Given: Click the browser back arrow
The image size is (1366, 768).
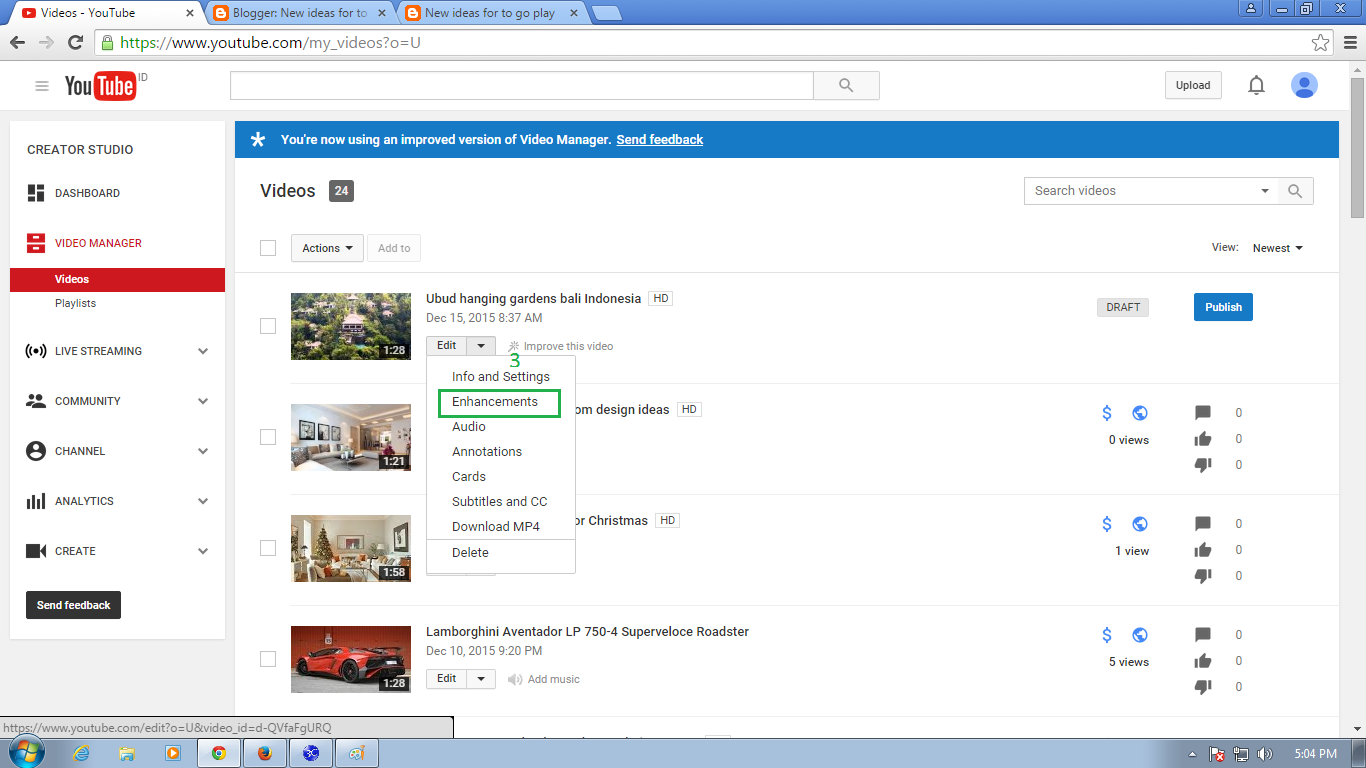Looking at the screenshot, I should coord(17,43).
